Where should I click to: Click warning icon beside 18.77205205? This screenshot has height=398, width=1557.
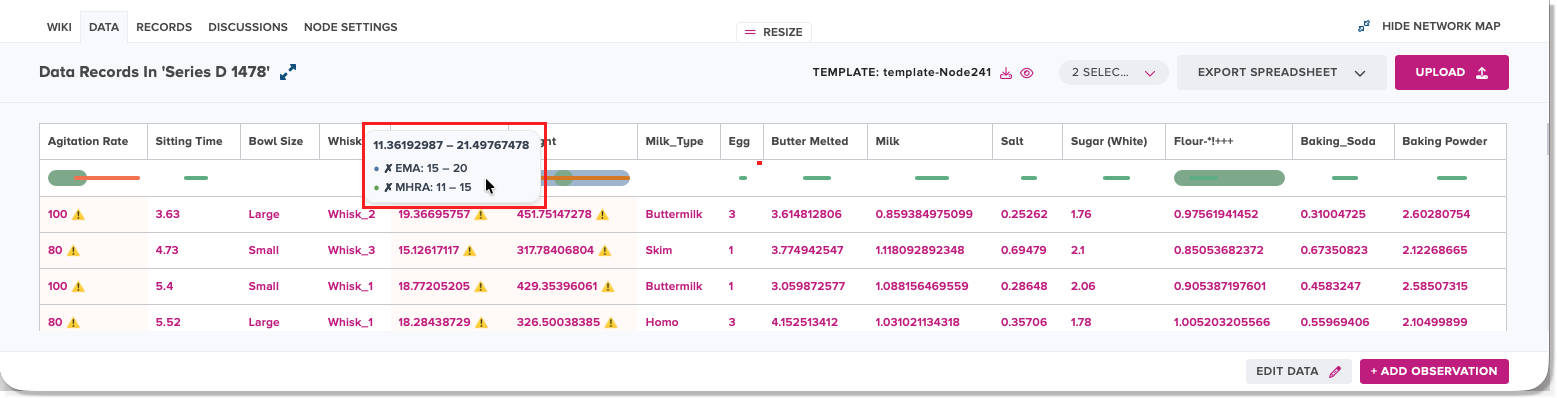[x=481, y=286]
